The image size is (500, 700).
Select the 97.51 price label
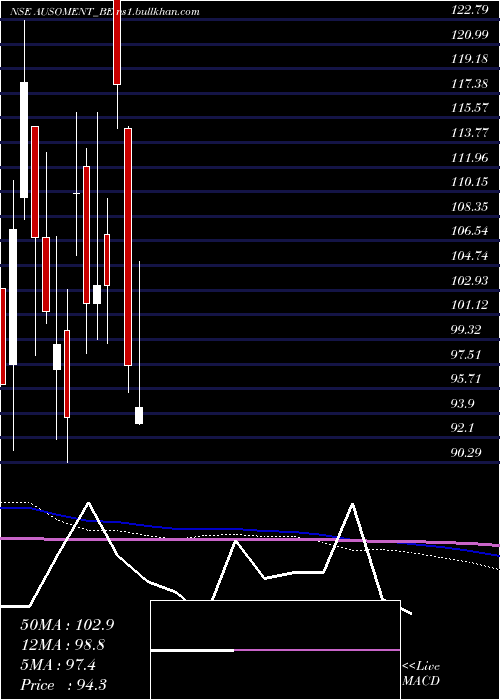[466, 354]
